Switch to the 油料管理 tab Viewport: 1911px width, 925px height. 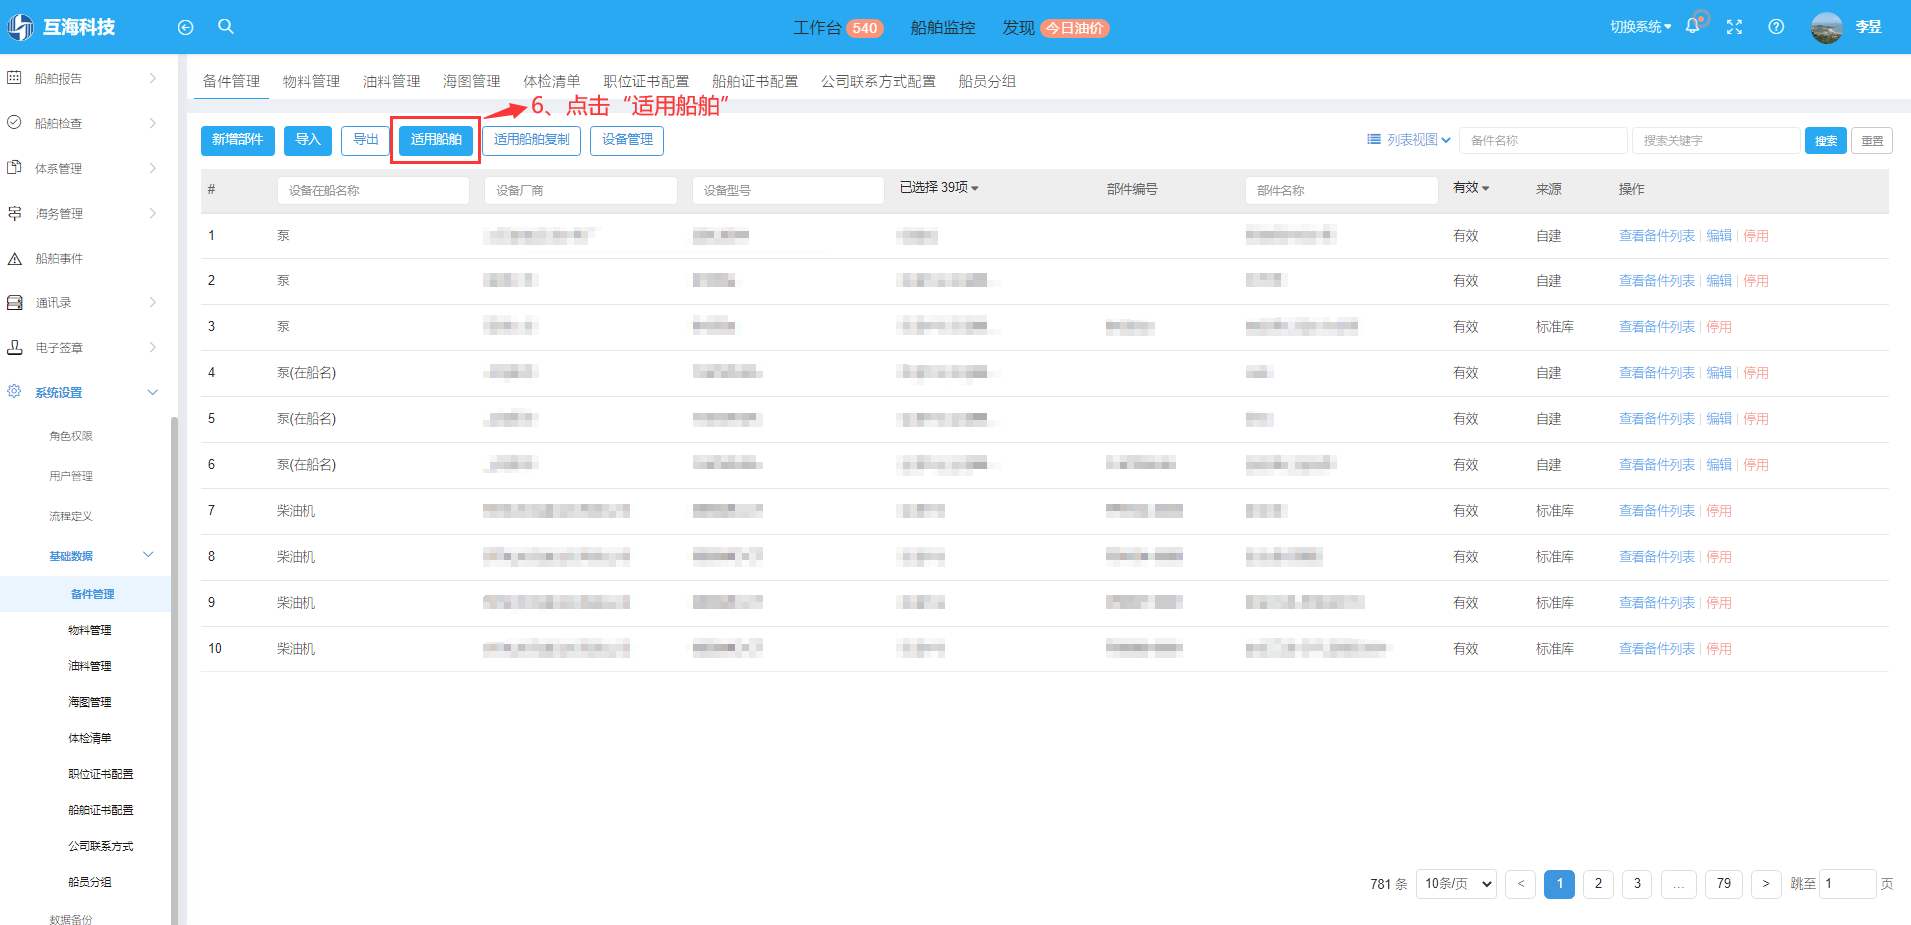391,81
